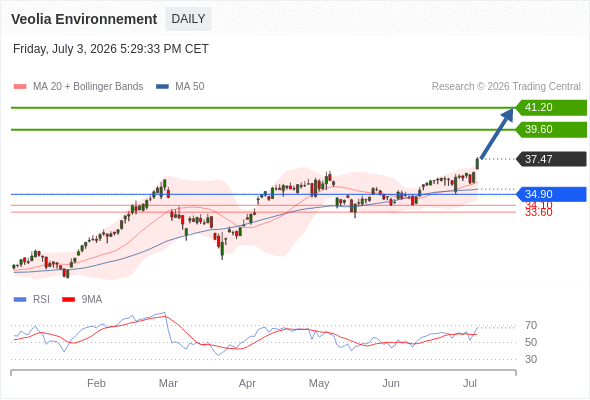Click the RSI 70 level axis label
Screen dimensions: 590x400
click(531, 325)
